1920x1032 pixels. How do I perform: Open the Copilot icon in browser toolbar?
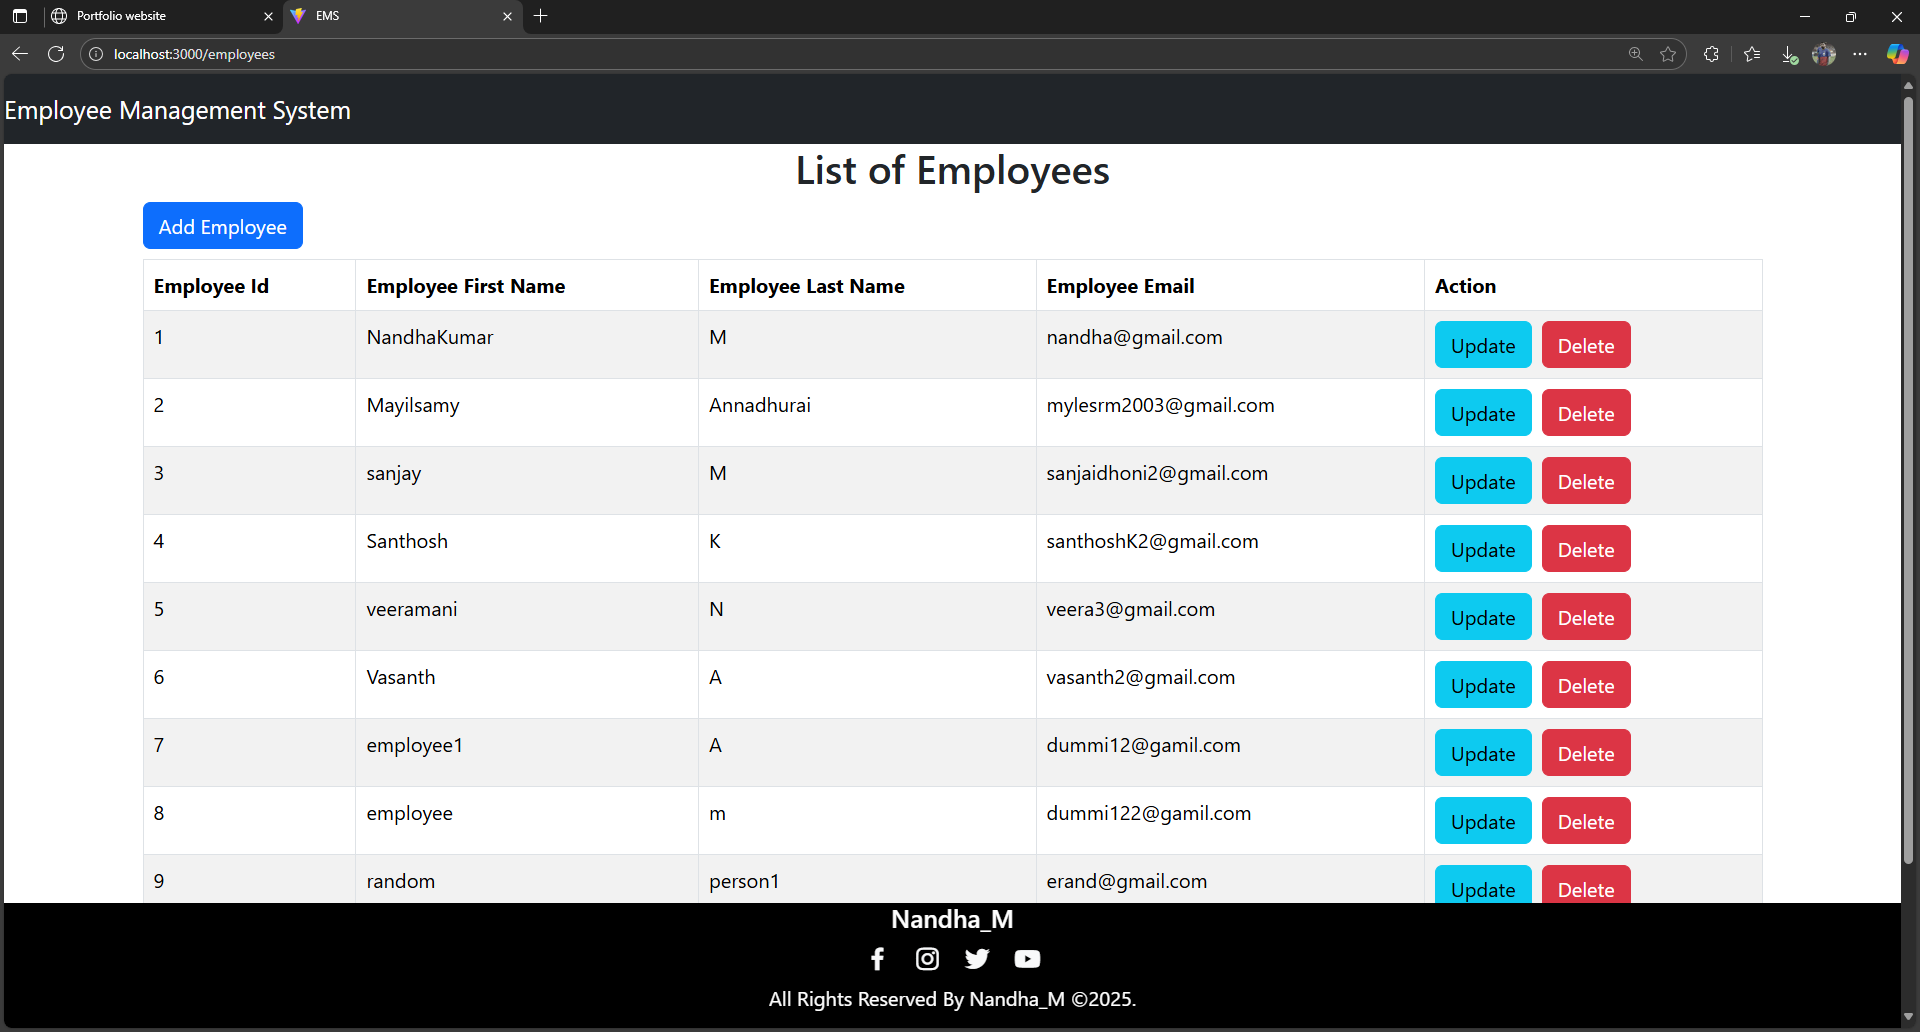(x=1897, y=54)
